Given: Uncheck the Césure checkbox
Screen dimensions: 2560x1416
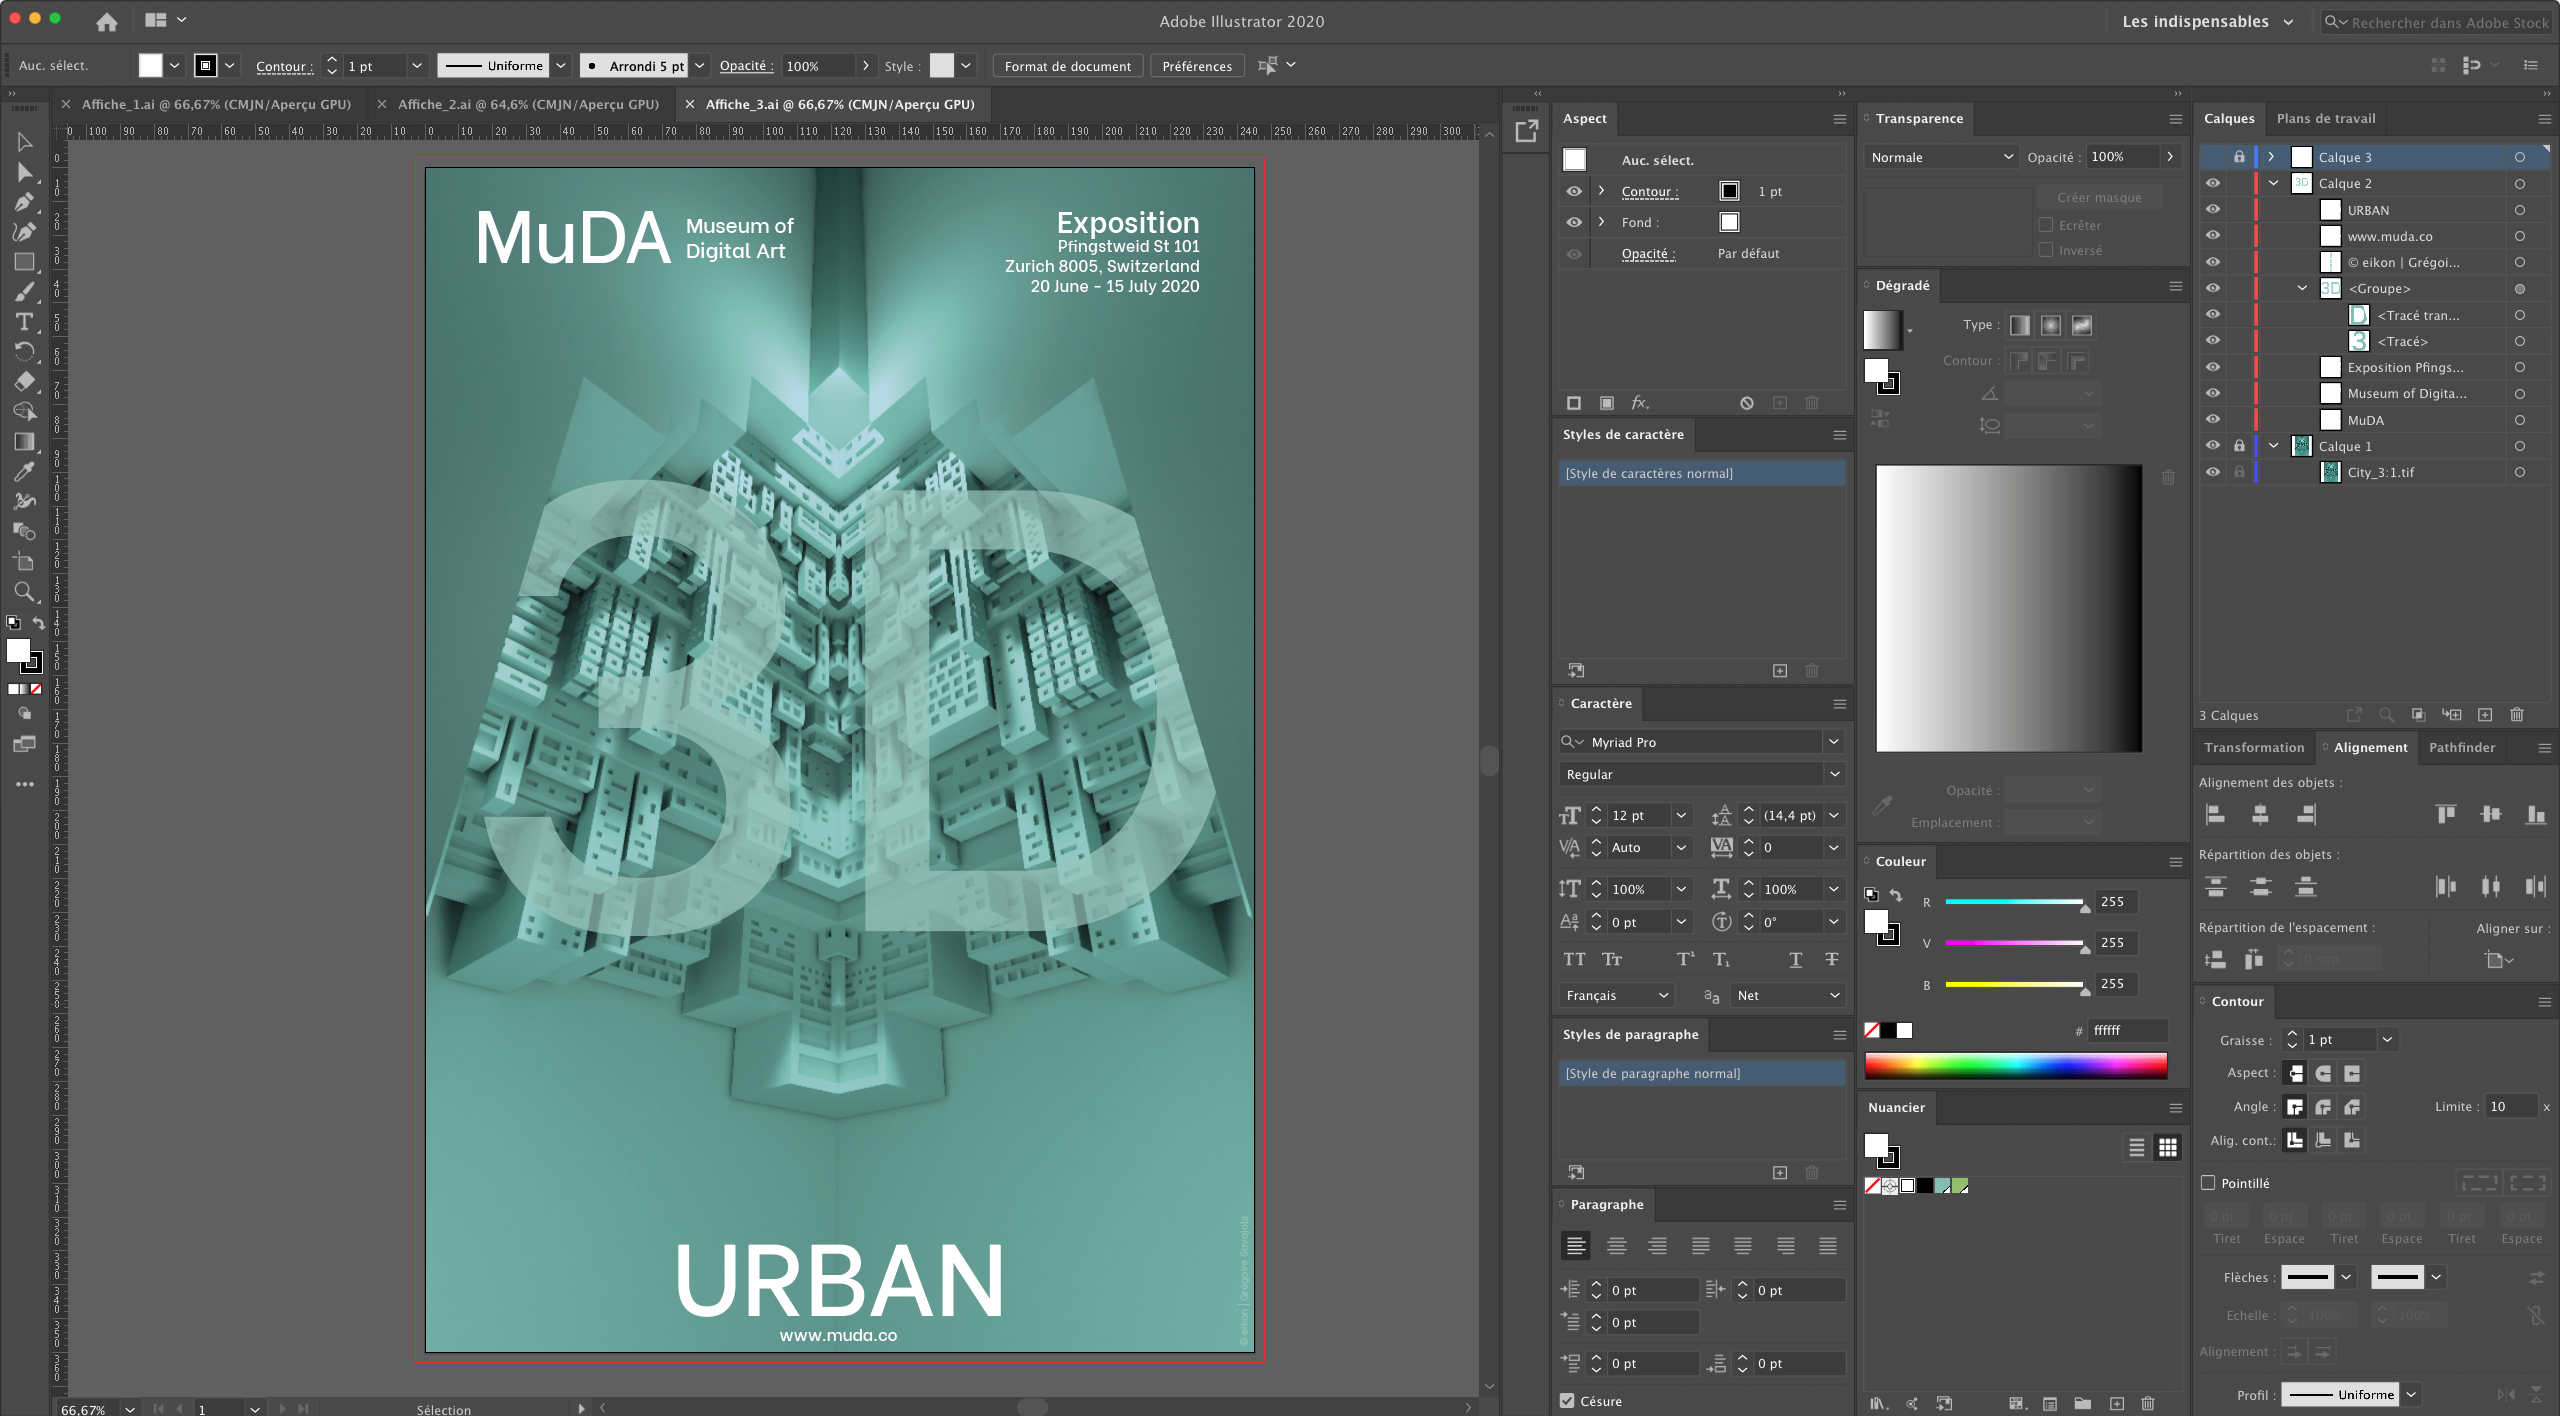Looking at the screenshot, I should 1567,1400.
